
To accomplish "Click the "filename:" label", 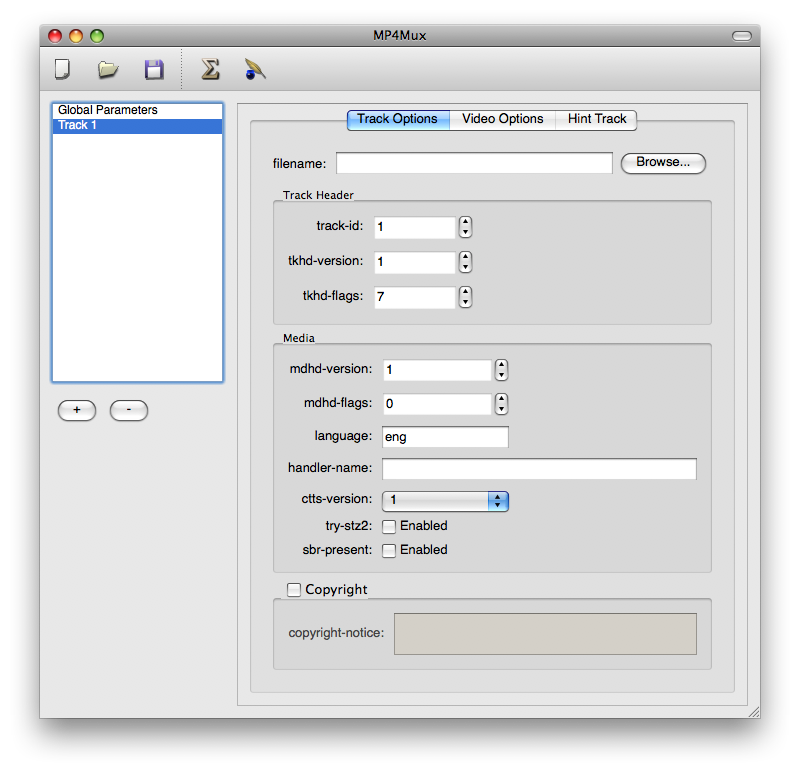I will pyautogui.click(x=299, y=164).
